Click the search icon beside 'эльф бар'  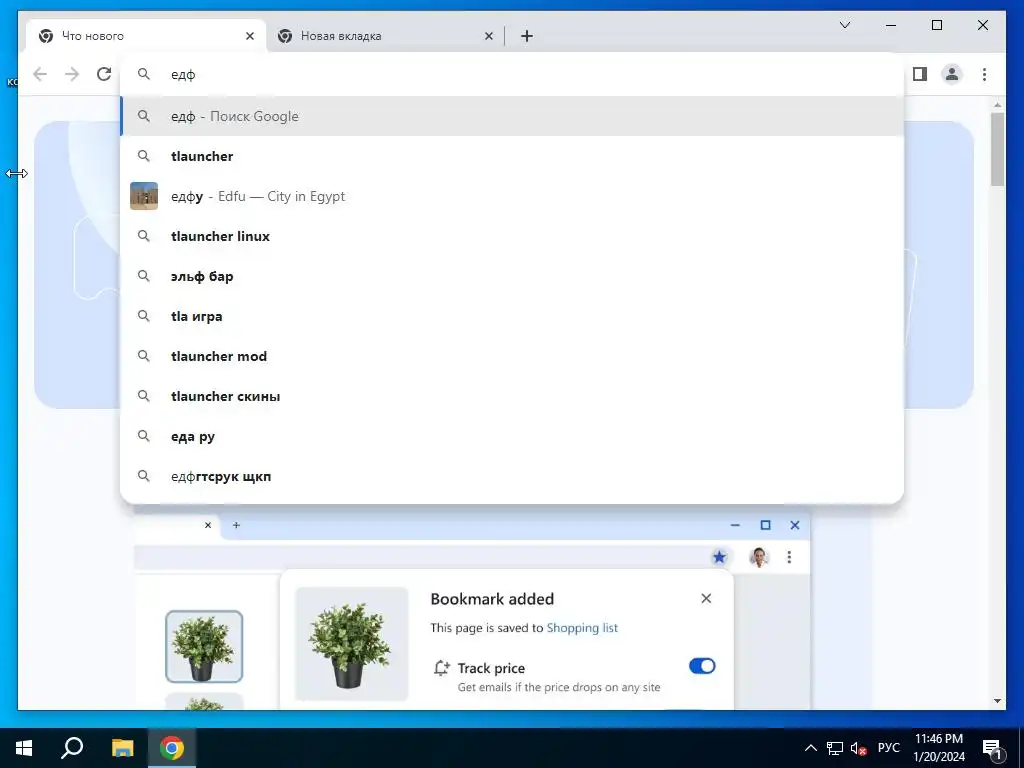(x=144, y=276)
